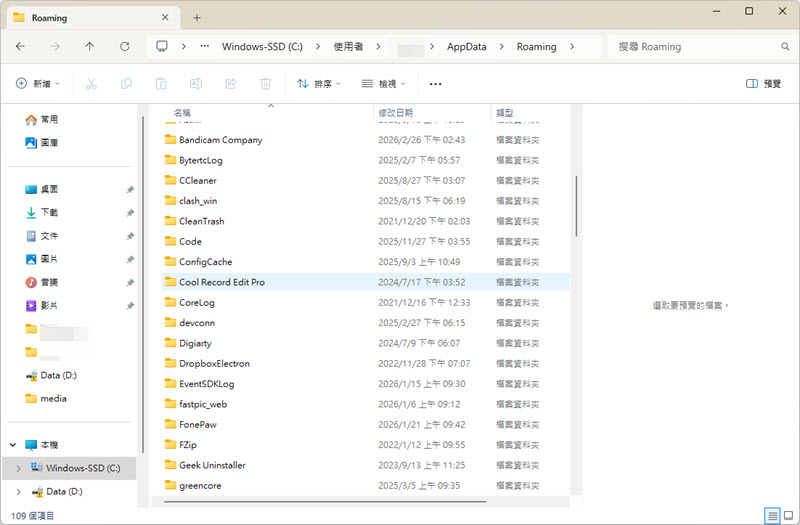Click the chevron after AppData in address bar
Viewport: 800px width, 525px height.
click(x=502, y=46)
